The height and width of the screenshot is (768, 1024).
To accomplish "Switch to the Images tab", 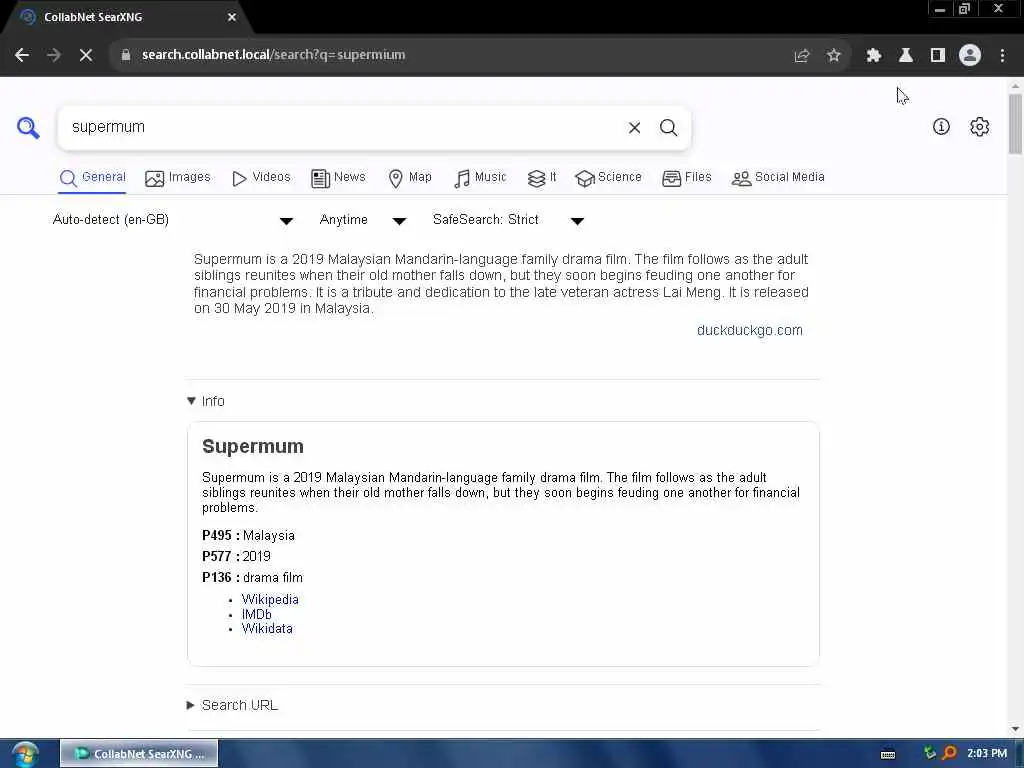I will (178, 178).
